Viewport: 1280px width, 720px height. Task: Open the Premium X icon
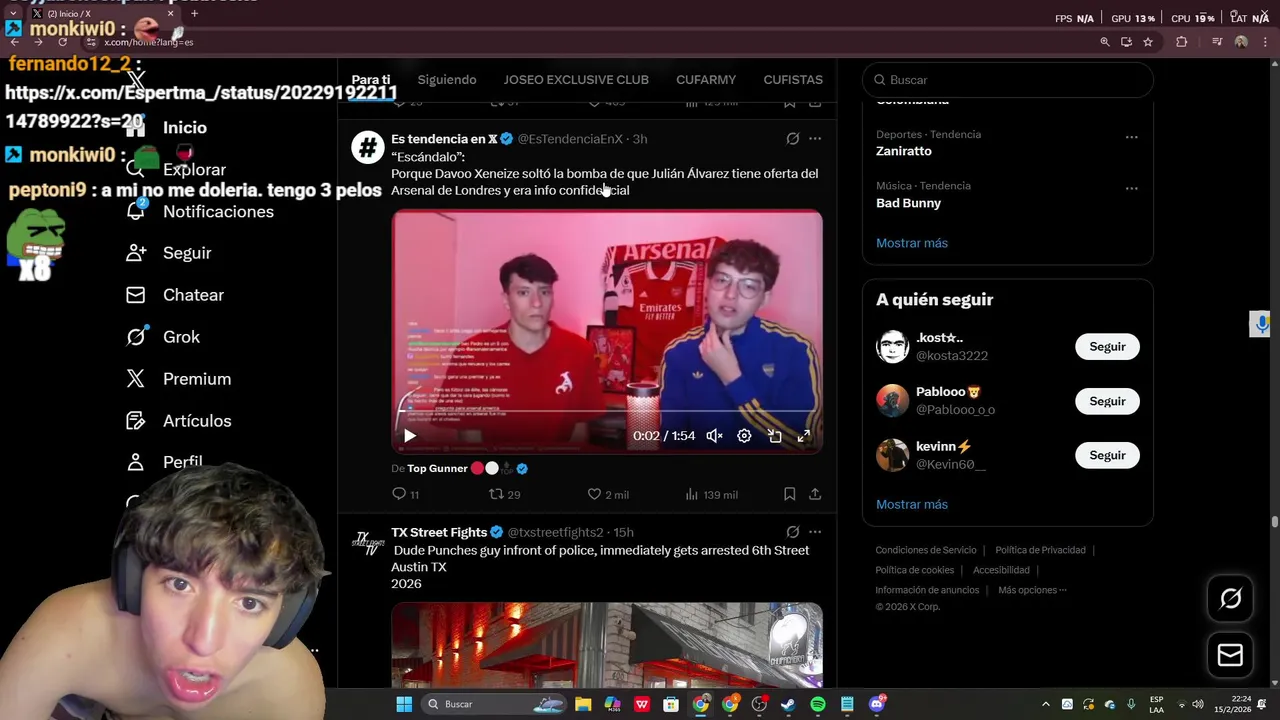coord(136,379)
